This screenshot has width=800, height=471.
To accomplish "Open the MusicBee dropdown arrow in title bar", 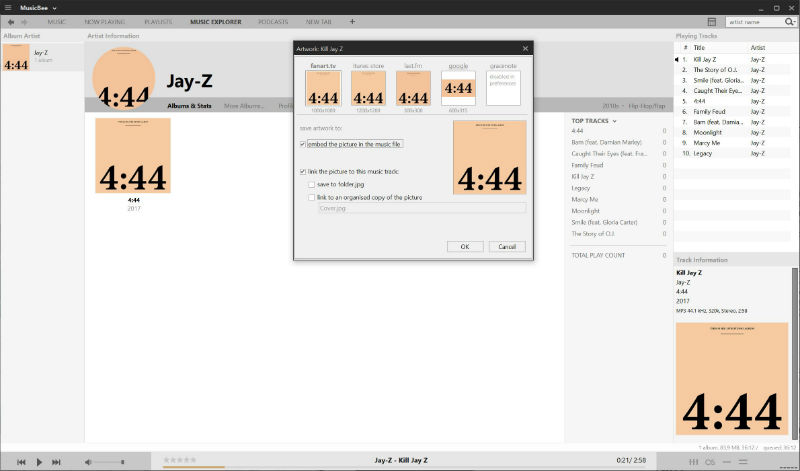I will (x=55, y=8).
